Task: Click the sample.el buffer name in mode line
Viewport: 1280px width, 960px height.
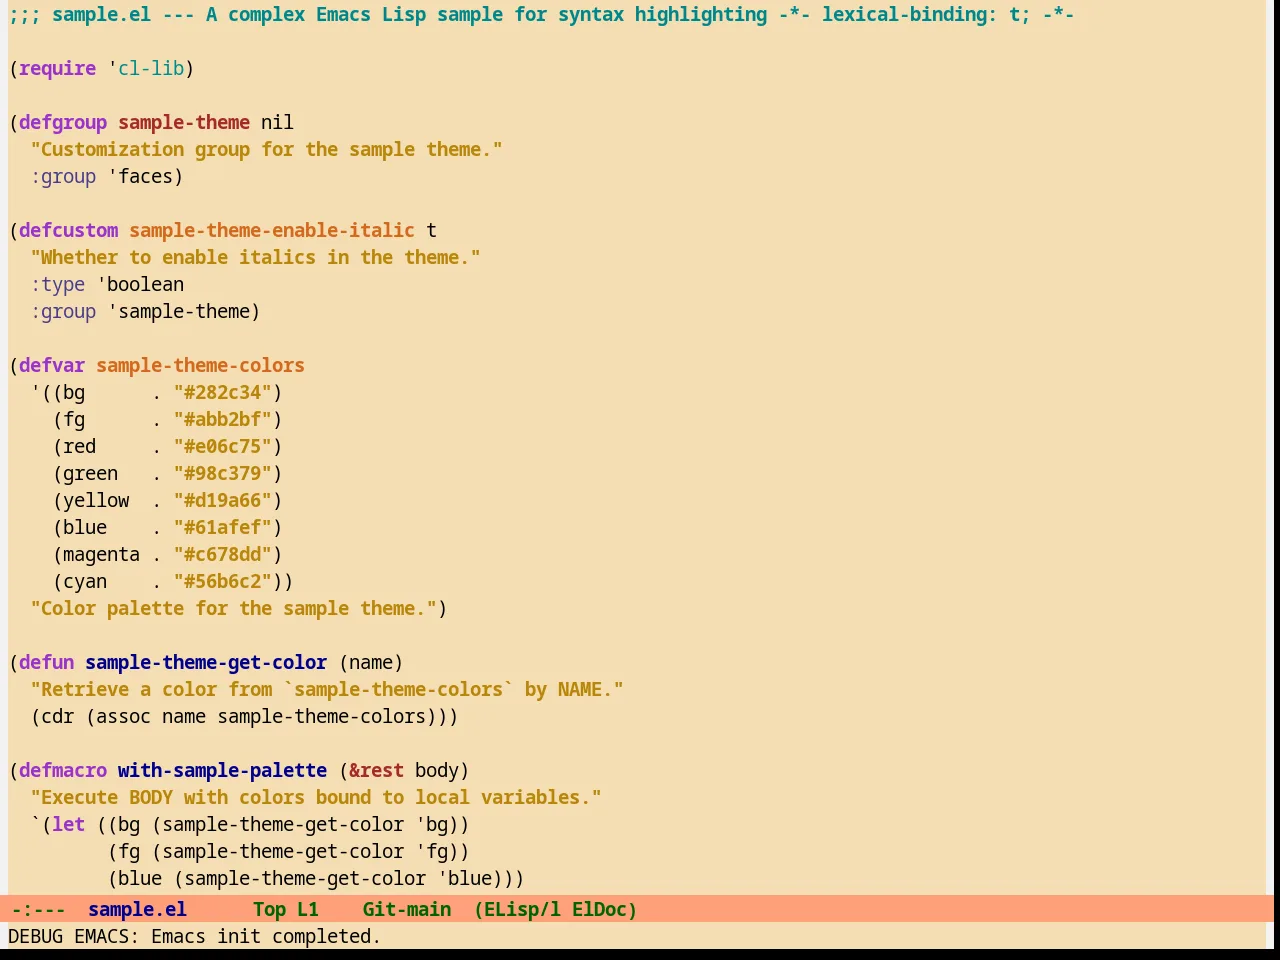Action: tap(137, 909)
